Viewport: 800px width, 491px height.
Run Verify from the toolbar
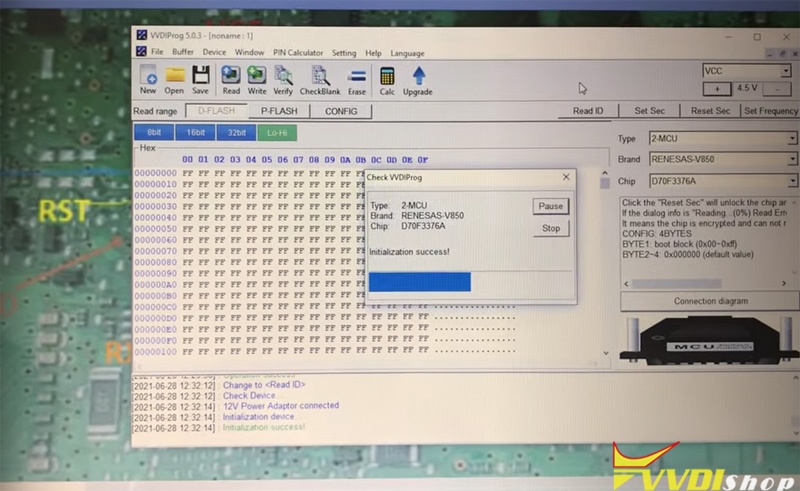(x=283, y=80)
